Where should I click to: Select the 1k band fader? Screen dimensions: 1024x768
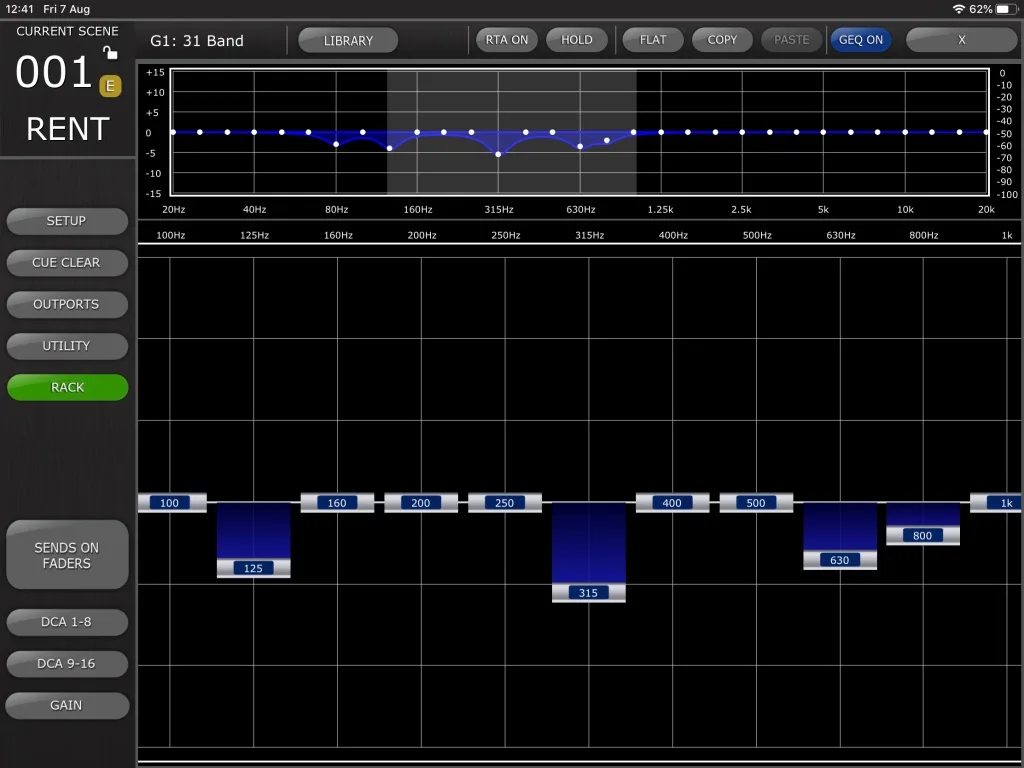(x=997, y=503)
